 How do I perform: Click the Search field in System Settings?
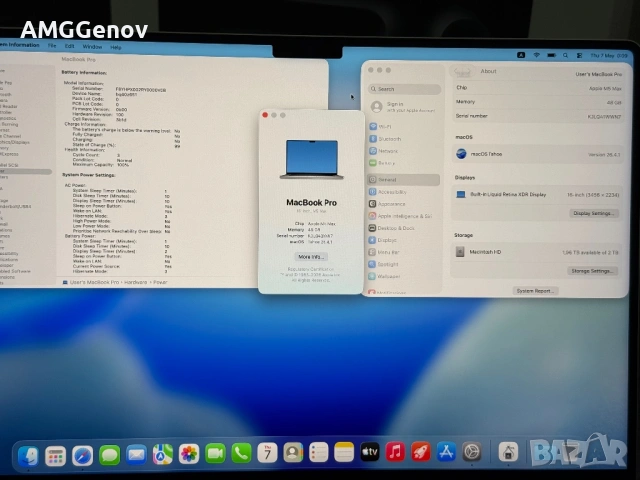(x=404, y=89)
